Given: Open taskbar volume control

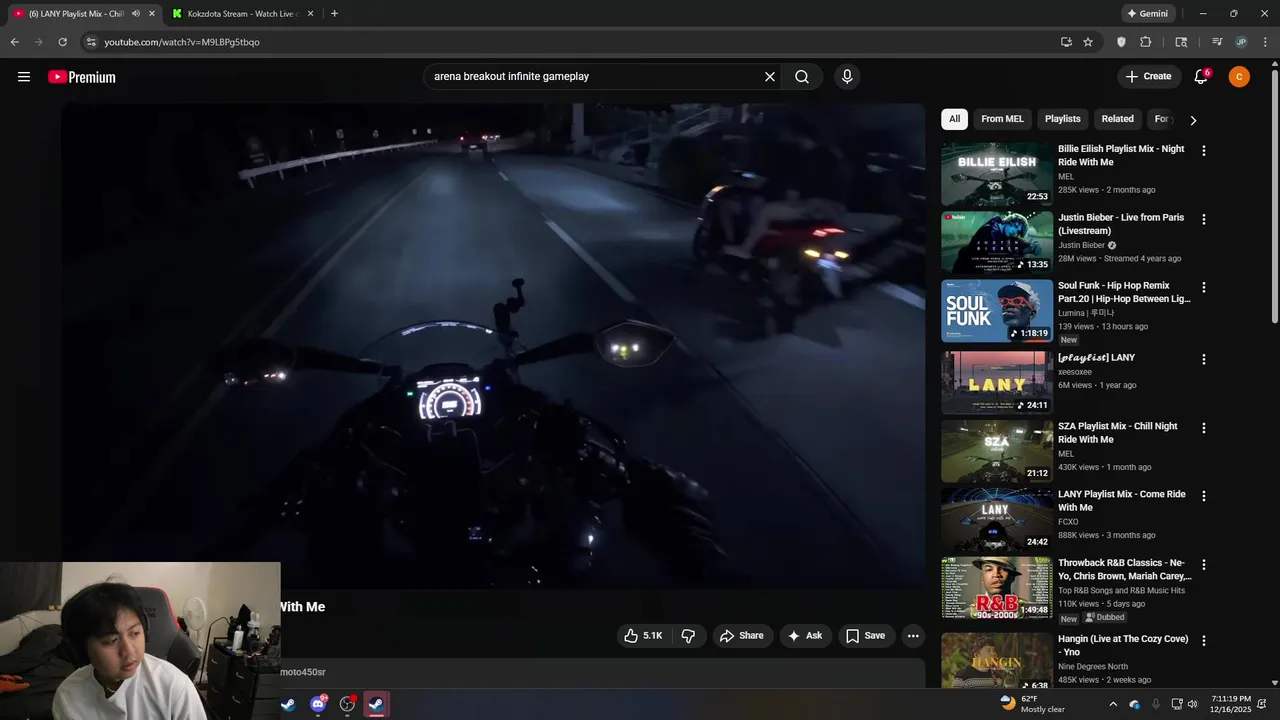Looking at the screenshot, I should click(x=1192, y=704).
